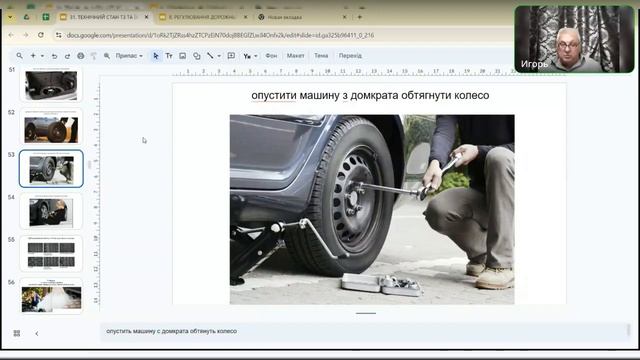Image resolution: width=640 pixels, height=360 pixels.
Task: Go forward in browser history
Action: point(26,35)
